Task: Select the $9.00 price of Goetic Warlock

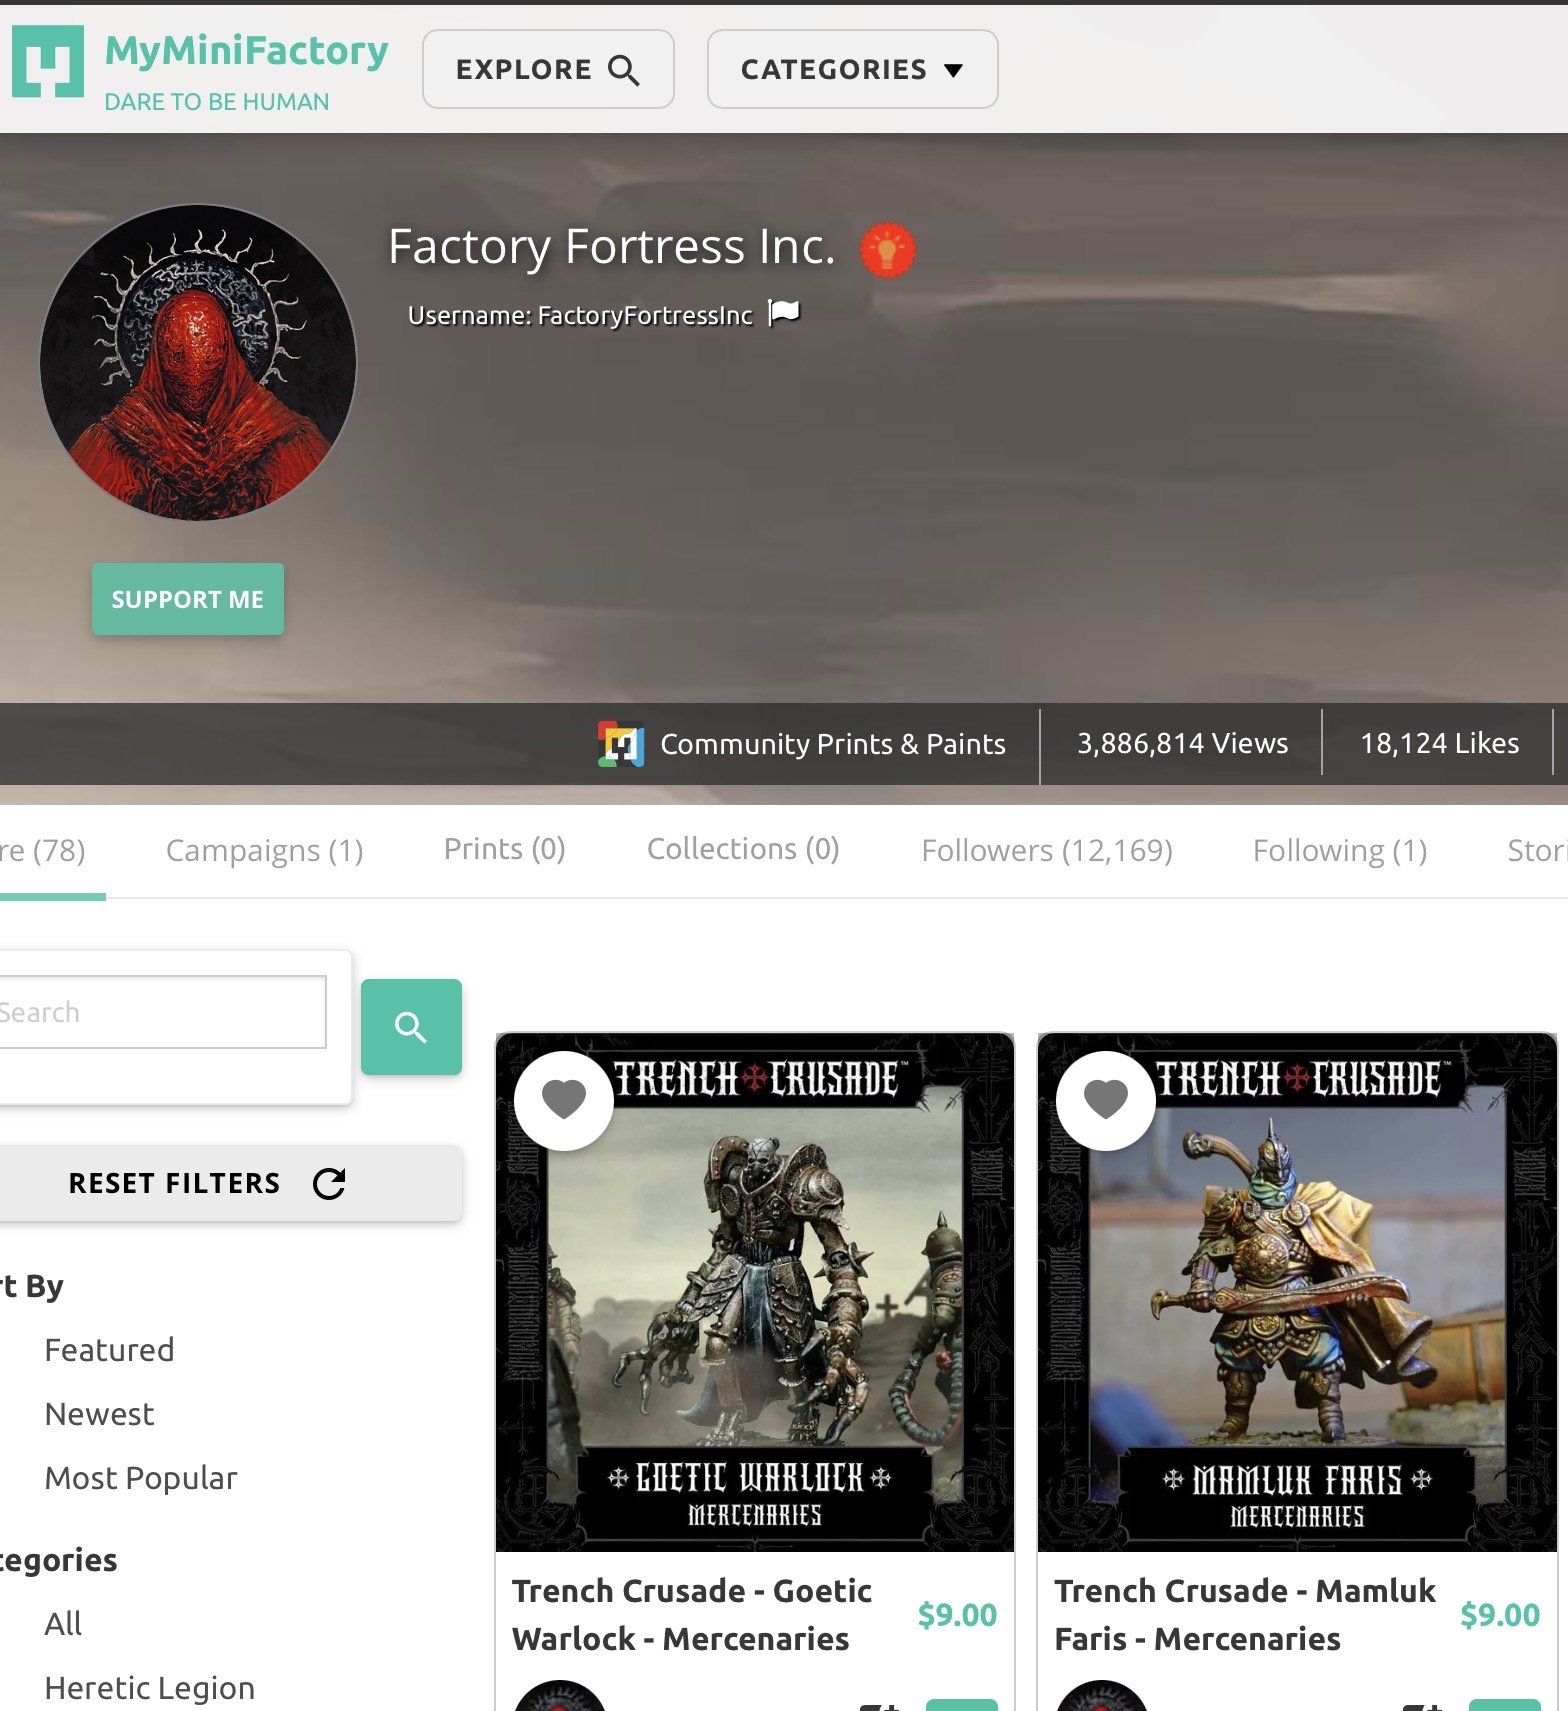Action: tap(957, 1614)
